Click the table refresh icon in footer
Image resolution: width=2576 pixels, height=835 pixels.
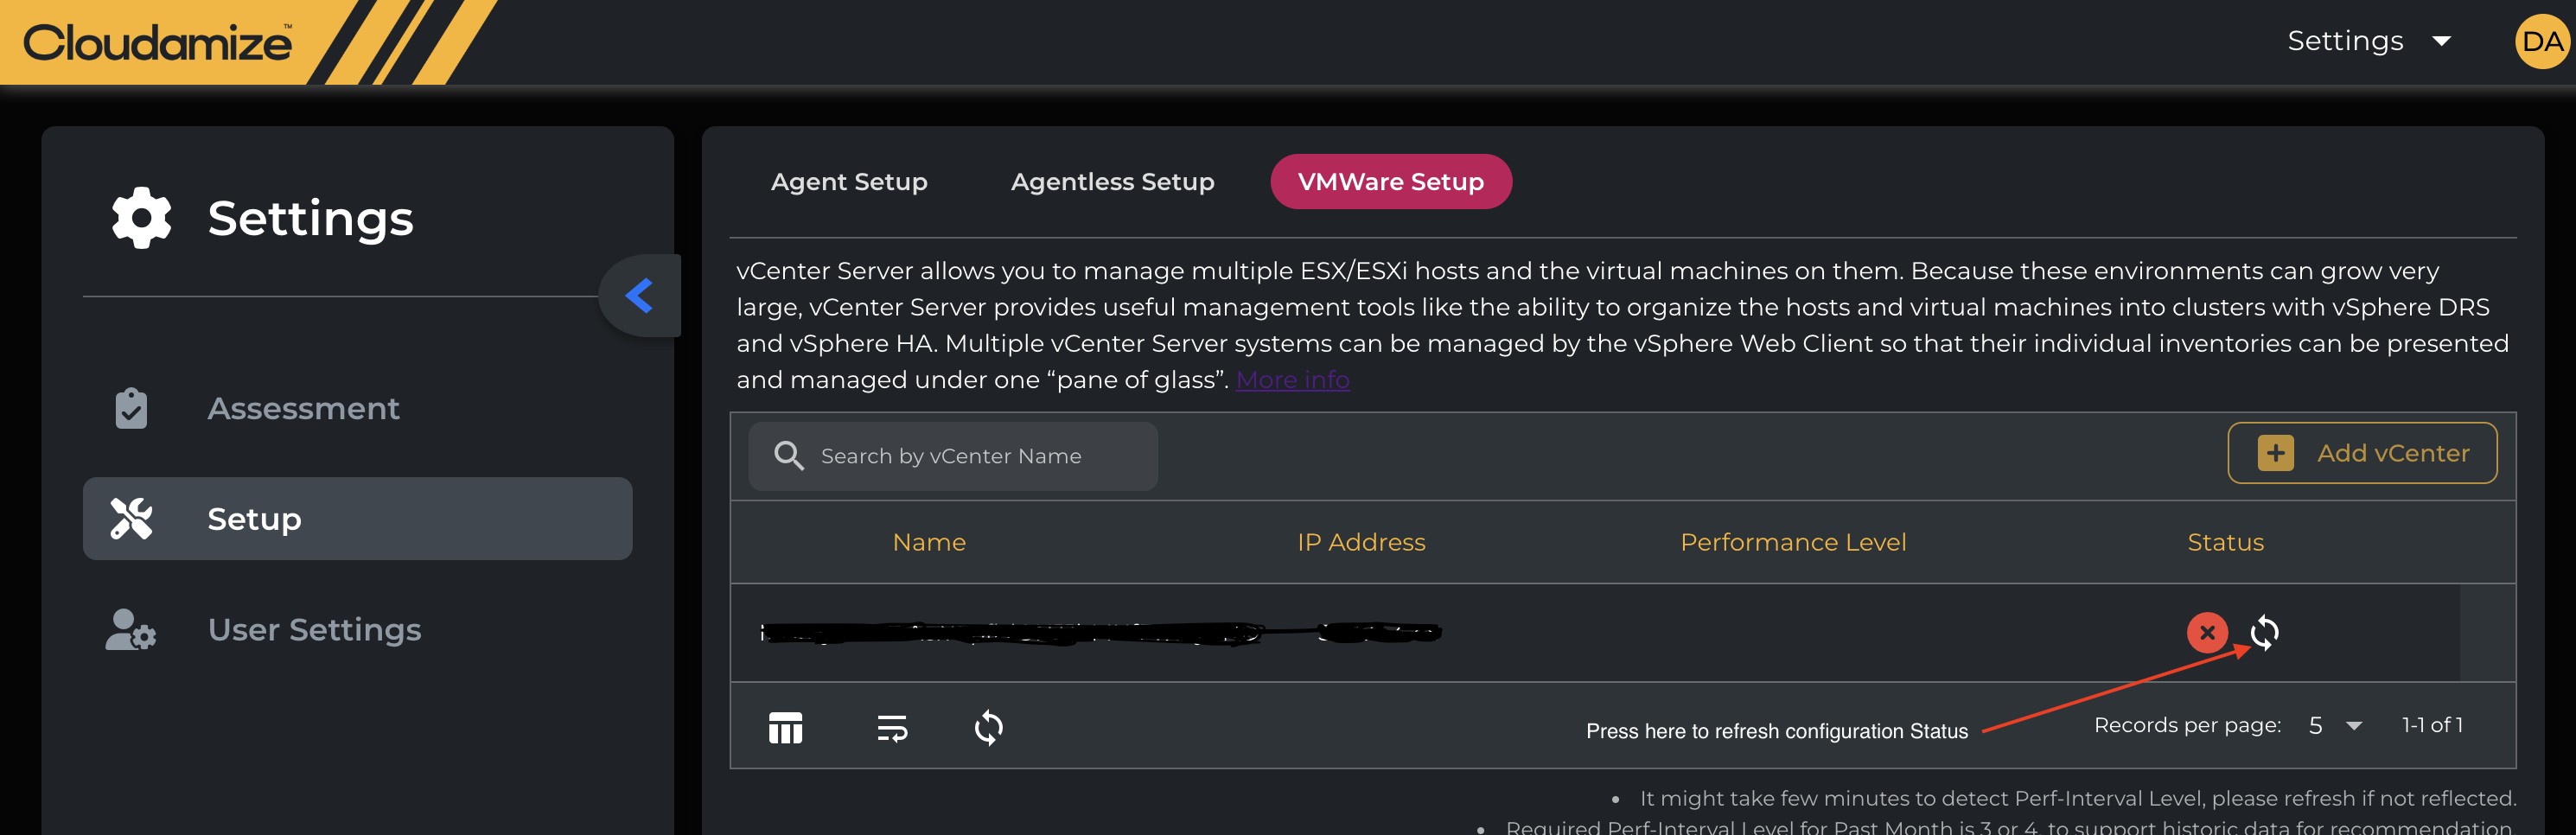[x=988, y=728]
